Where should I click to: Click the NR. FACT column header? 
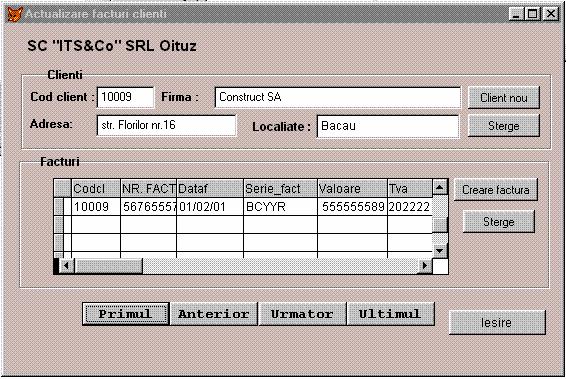tap(148, 188)
